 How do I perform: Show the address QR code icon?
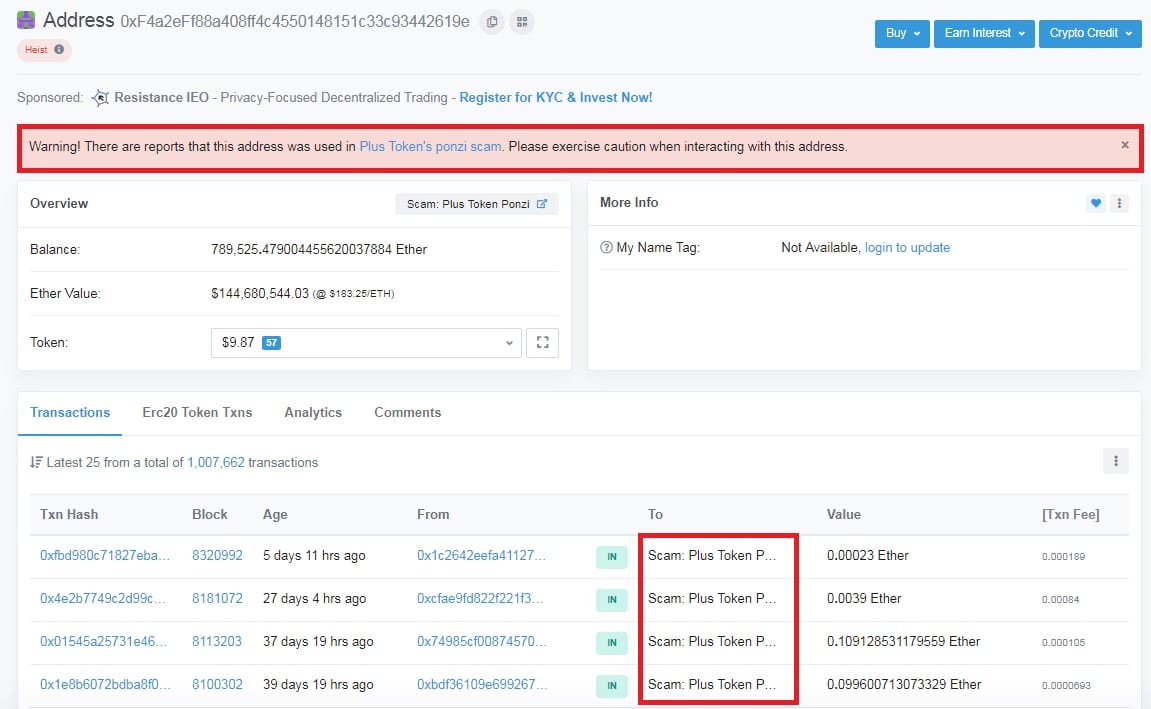tap(522, 22)
